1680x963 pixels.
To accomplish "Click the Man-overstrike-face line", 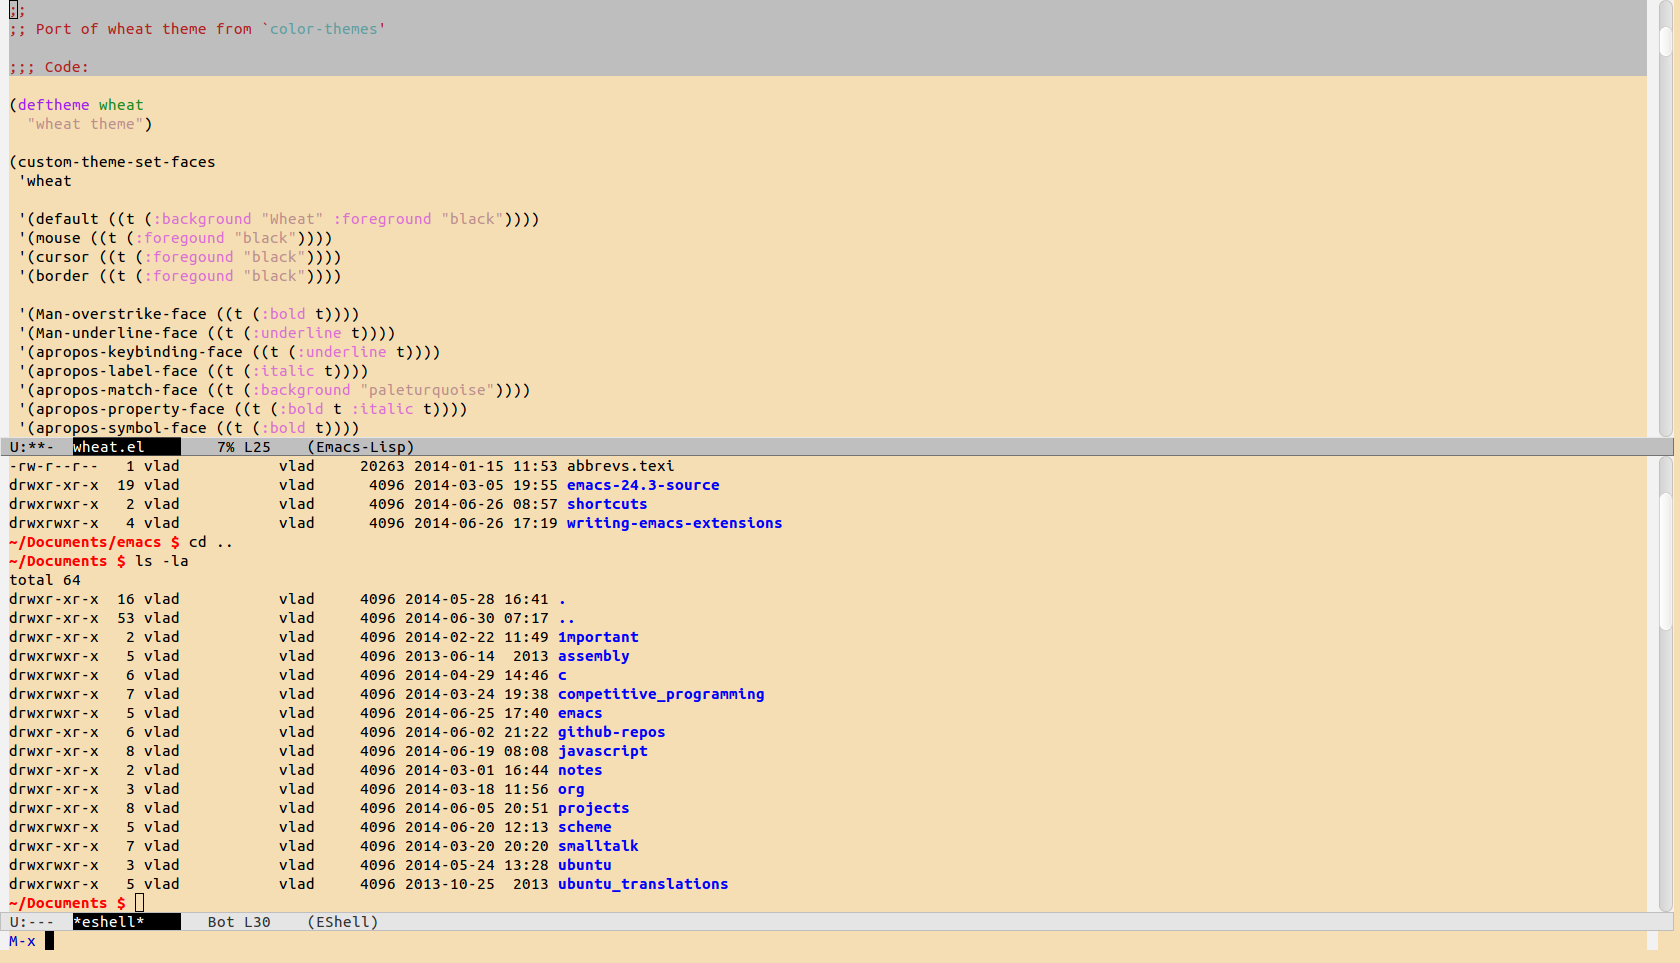I will click(x=189, y=314).
